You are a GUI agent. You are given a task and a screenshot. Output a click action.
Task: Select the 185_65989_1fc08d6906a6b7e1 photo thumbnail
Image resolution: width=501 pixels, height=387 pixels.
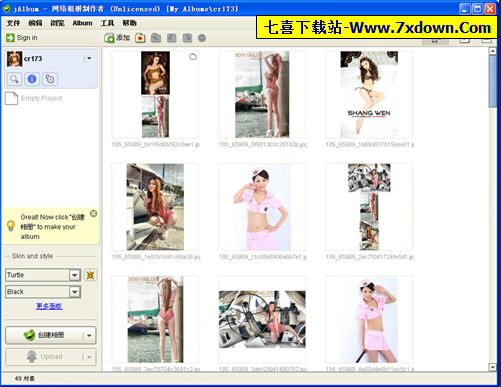pos(262,207)
